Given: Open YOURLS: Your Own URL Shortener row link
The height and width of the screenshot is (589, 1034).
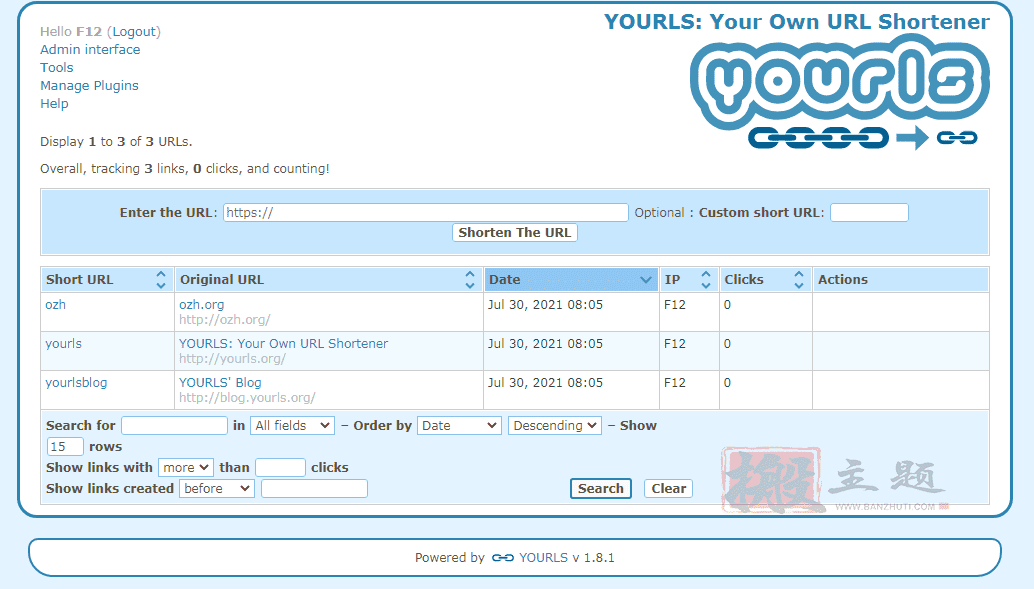Looking at the screenshot, I should tap(284, 344).
